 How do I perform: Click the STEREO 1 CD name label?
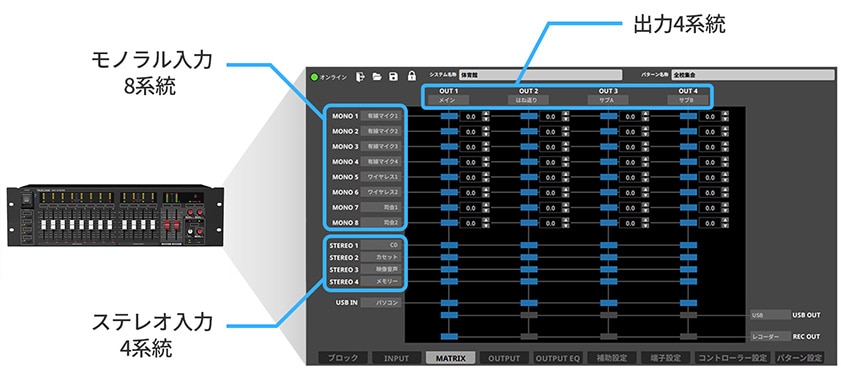pyautogui.click(x=381, y=245)
